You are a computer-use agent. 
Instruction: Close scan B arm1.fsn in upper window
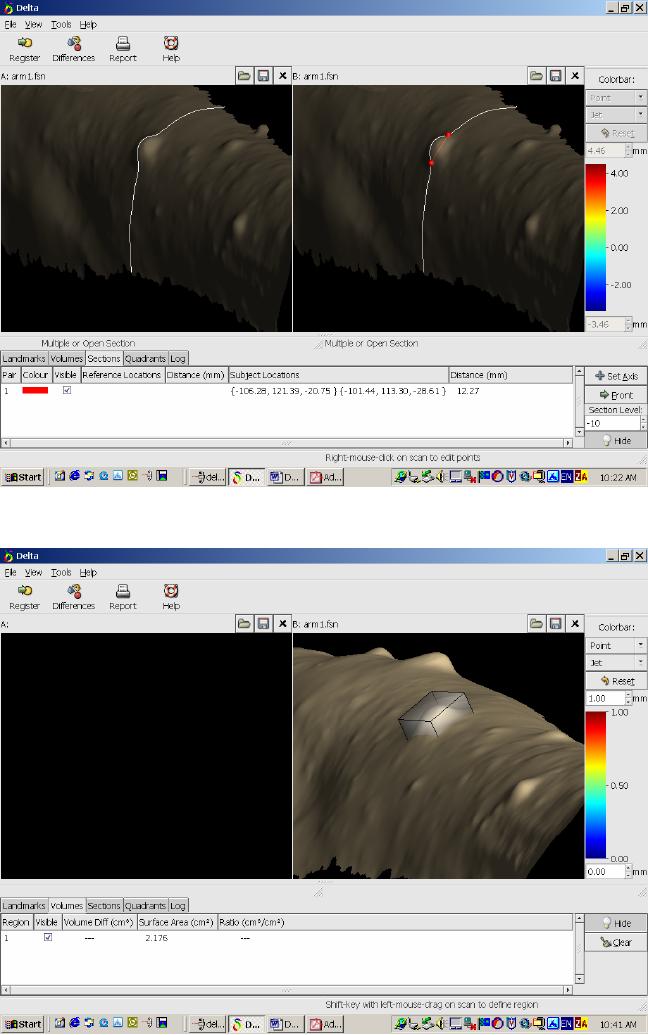(575, 76)
